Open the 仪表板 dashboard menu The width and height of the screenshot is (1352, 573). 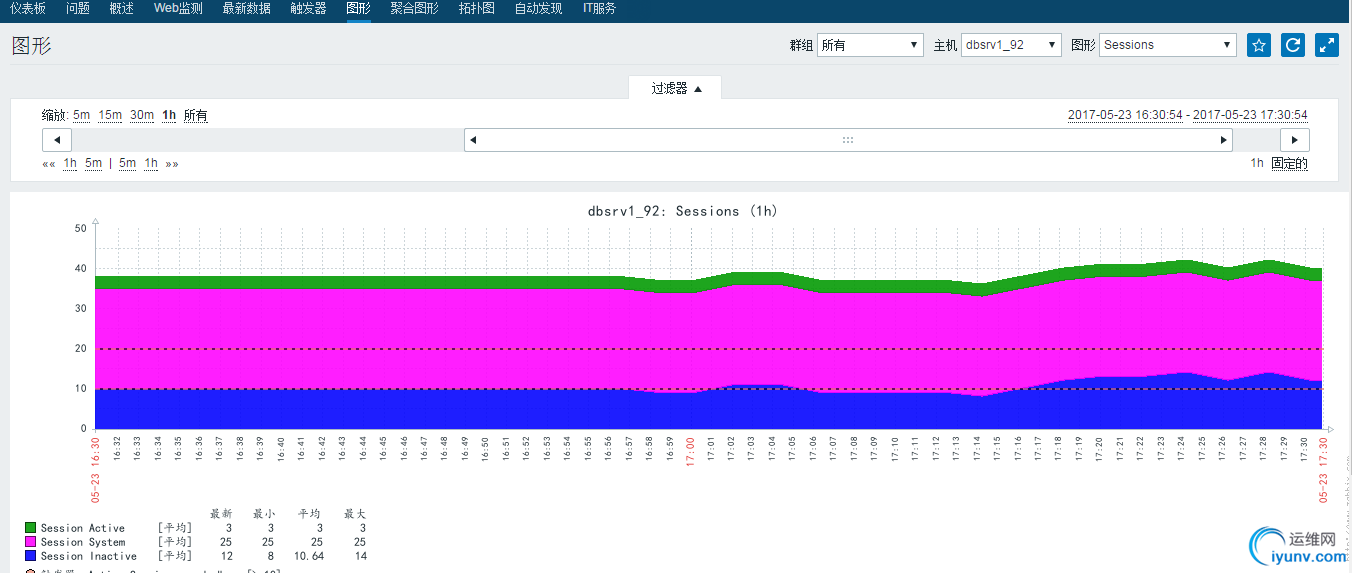[x=29, y=9]
